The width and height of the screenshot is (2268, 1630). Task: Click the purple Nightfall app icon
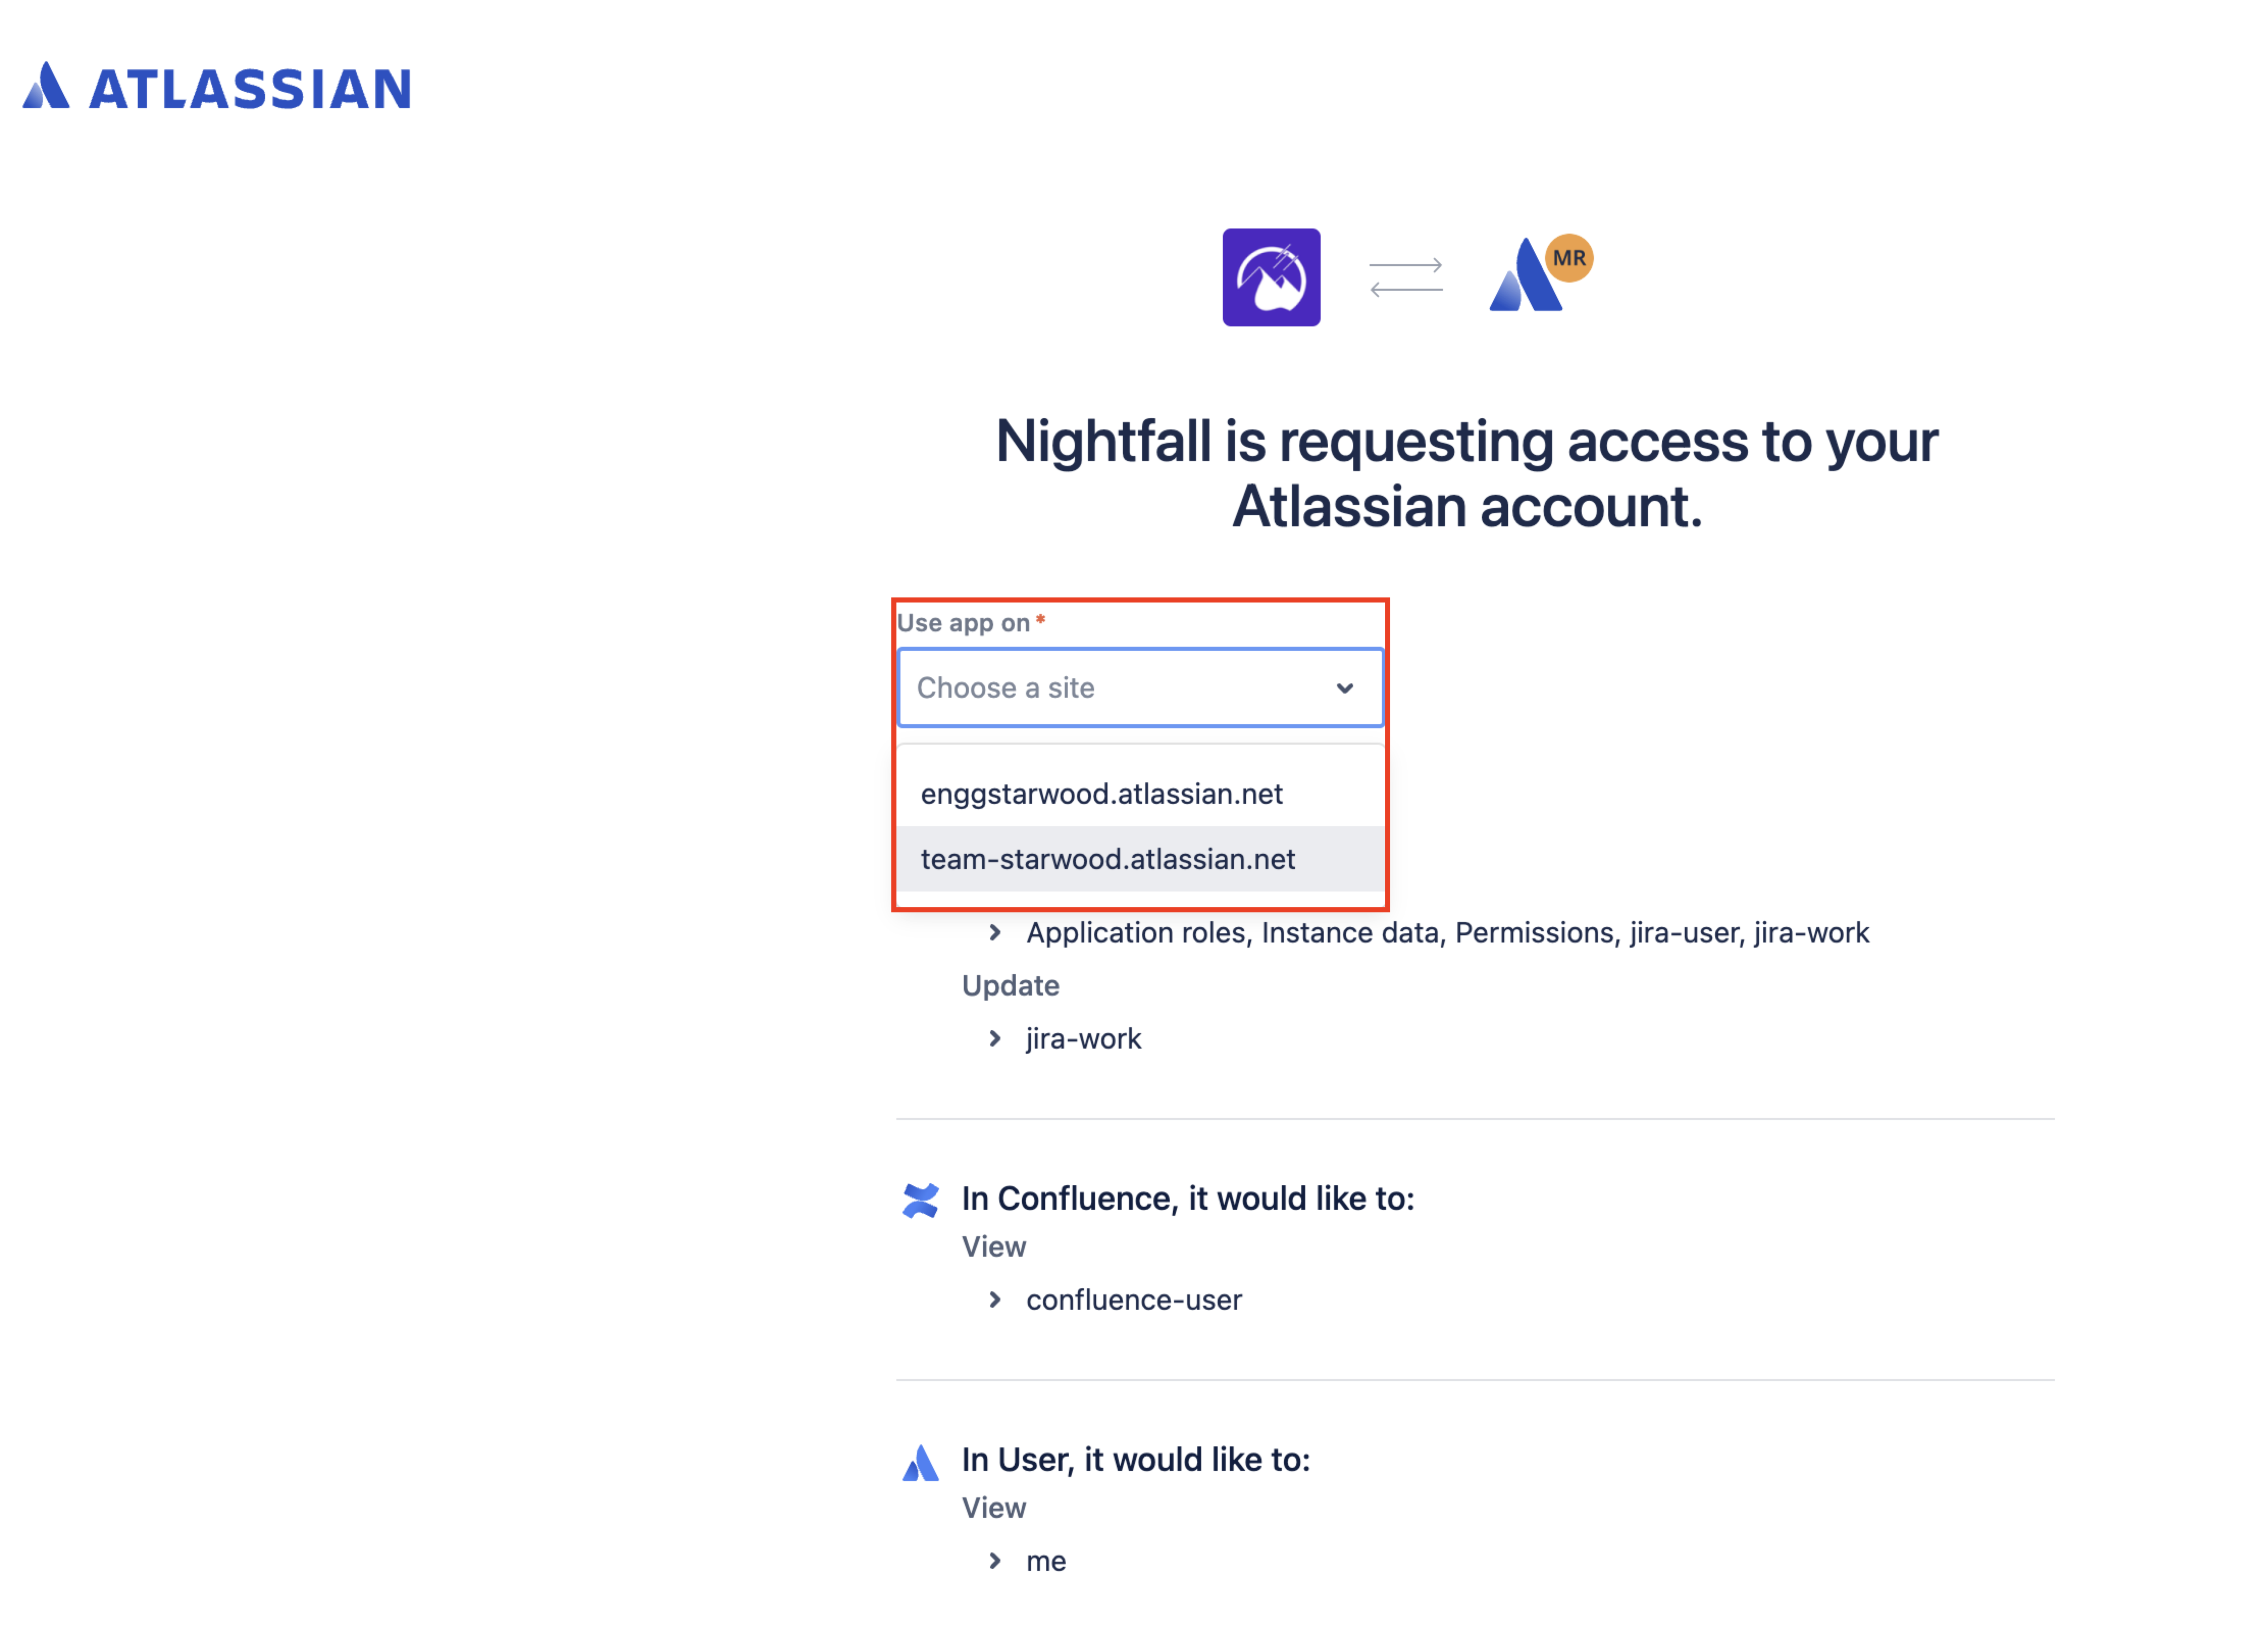click(x=1270, y=277)
